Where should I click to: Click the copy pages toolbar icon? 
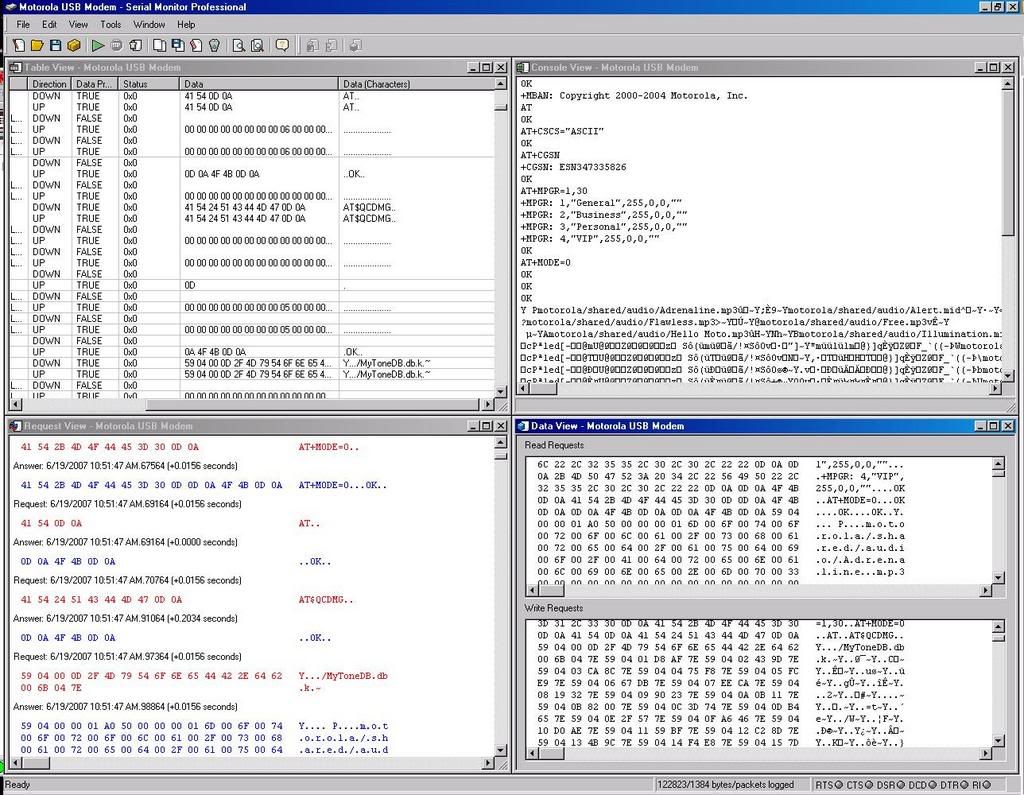(x=159, y=45)
